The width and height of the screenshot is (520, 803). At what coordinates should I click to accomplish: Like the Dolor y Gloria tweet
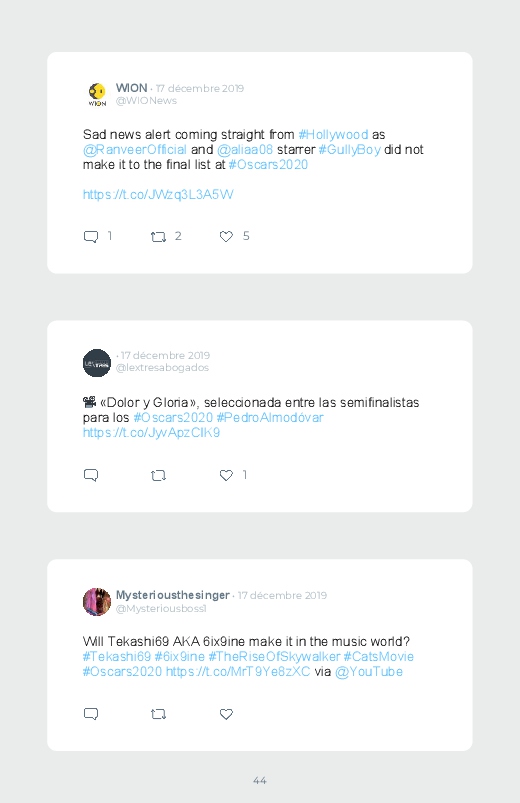(226, 475)
